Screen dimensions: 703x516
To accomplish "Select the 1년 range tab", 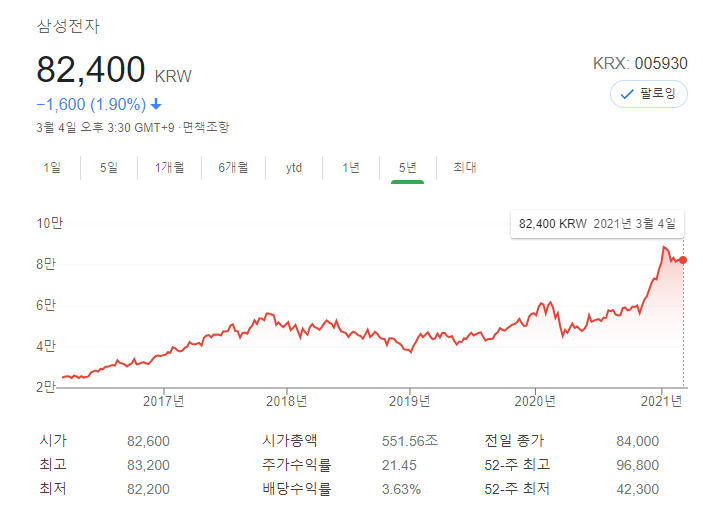I will click(x=351, y=168).
